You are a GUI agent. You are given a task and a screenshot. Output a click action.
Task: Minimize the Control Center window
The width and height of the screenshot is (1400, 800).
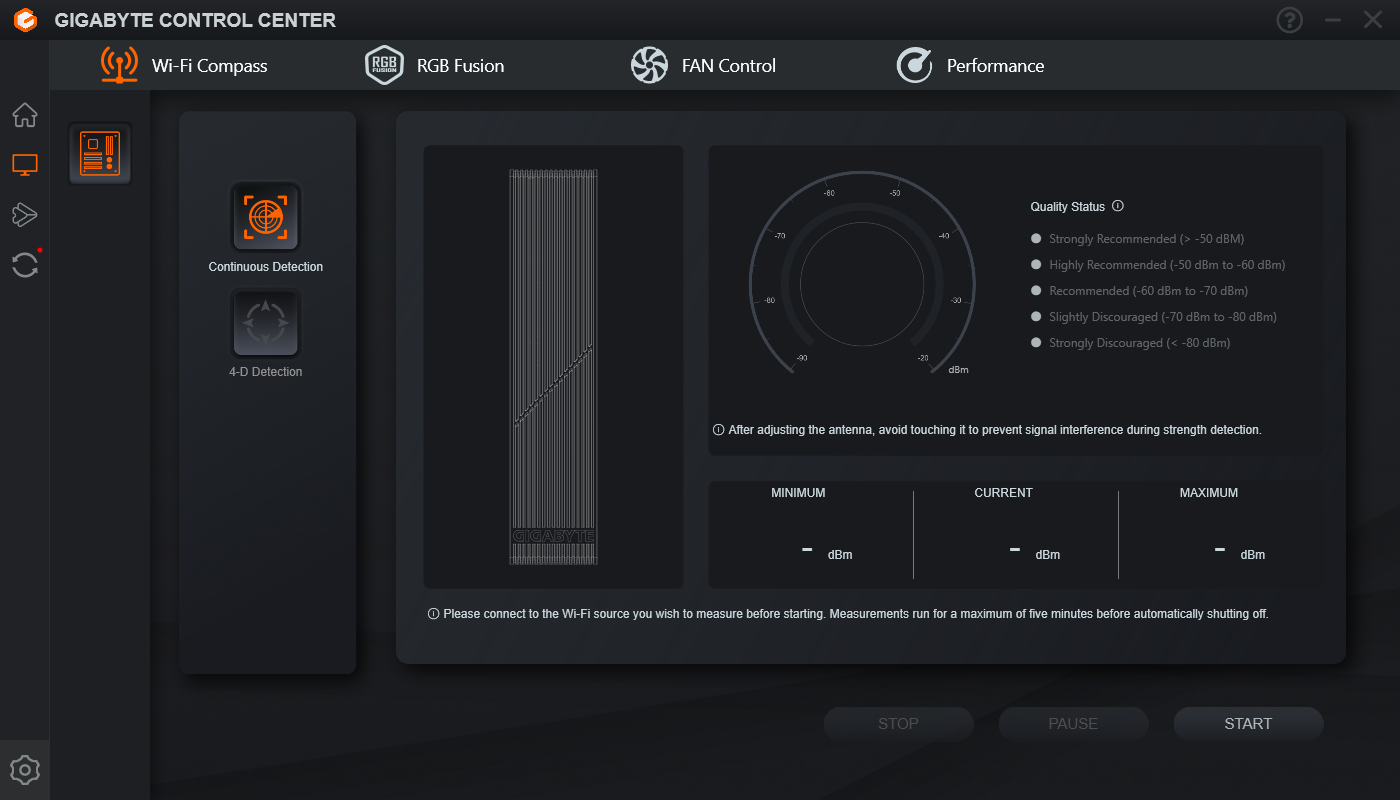[x=1332, y=20]
